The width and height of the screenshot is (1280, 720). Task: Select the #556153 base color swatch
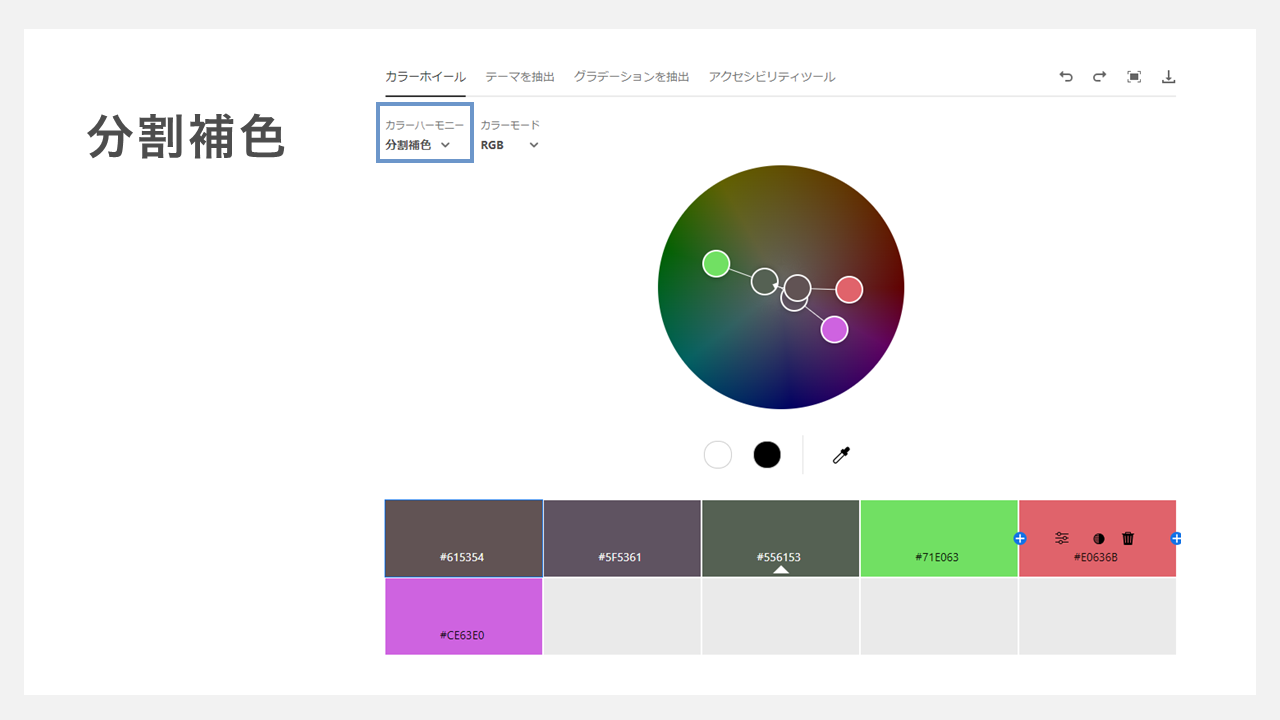tap(780, 538)
